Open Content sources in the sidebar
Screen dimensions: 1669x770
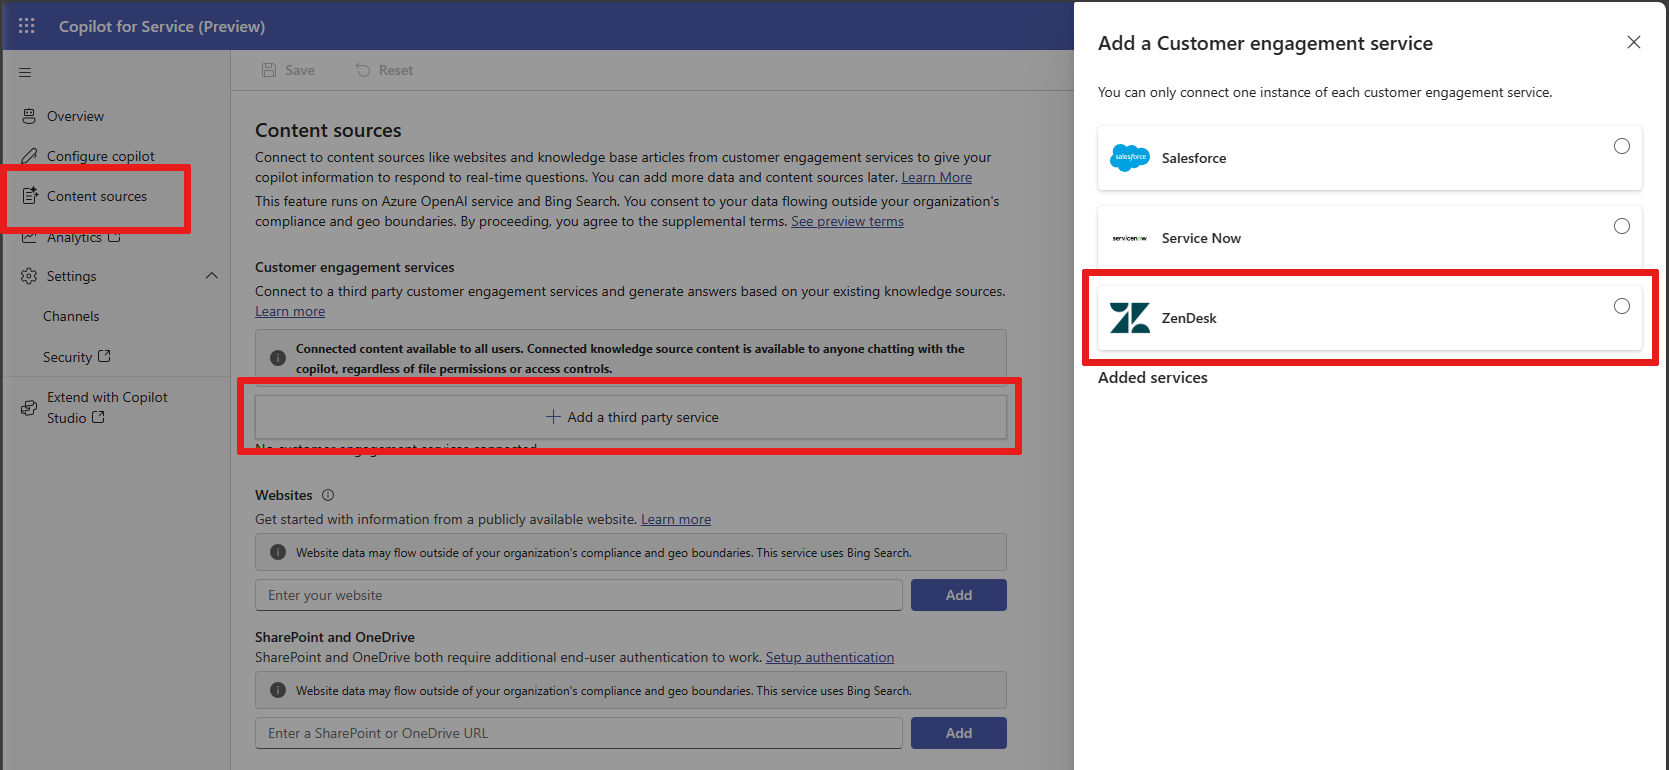pos(97,196)
